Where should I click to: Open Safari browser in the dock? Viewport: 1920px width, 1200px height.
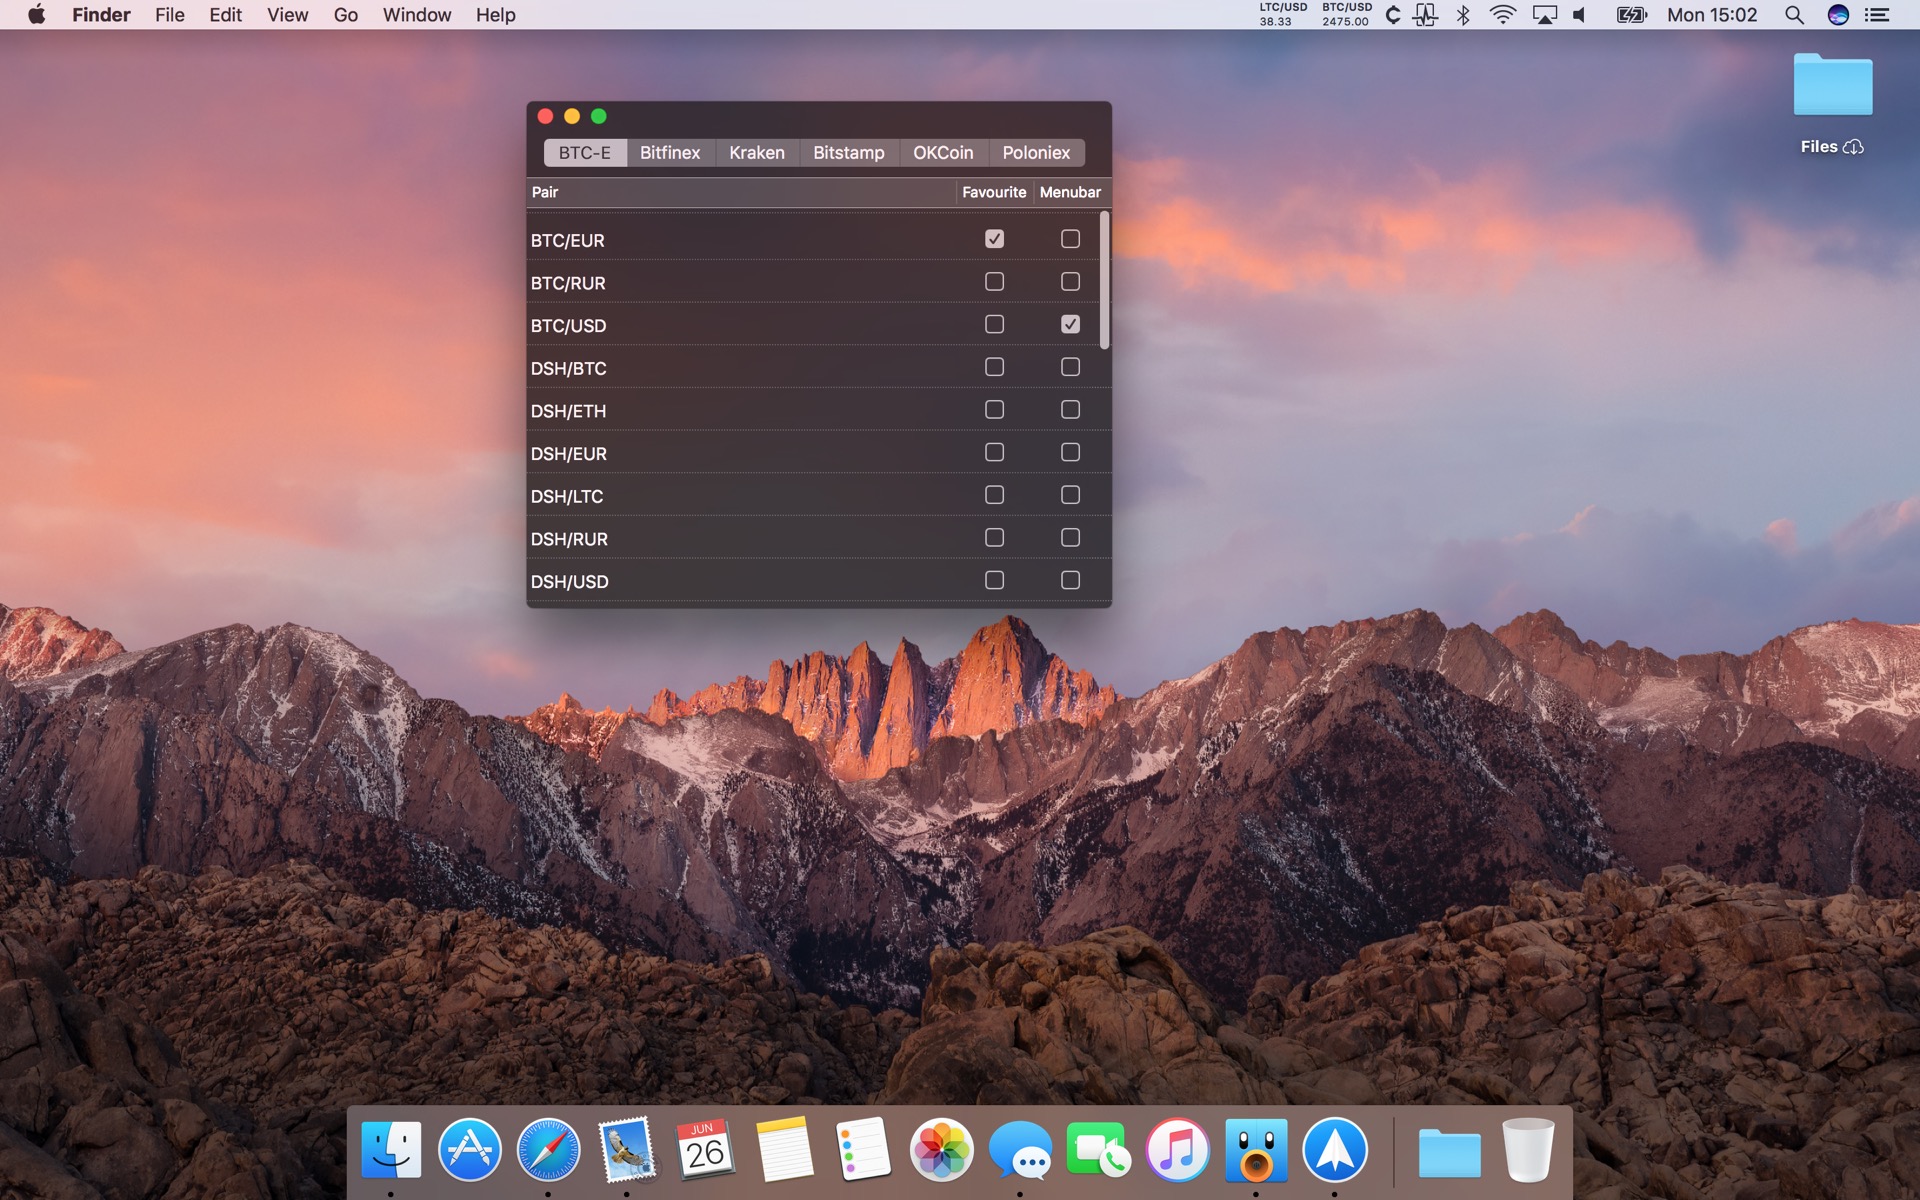tap(548, 1150)
